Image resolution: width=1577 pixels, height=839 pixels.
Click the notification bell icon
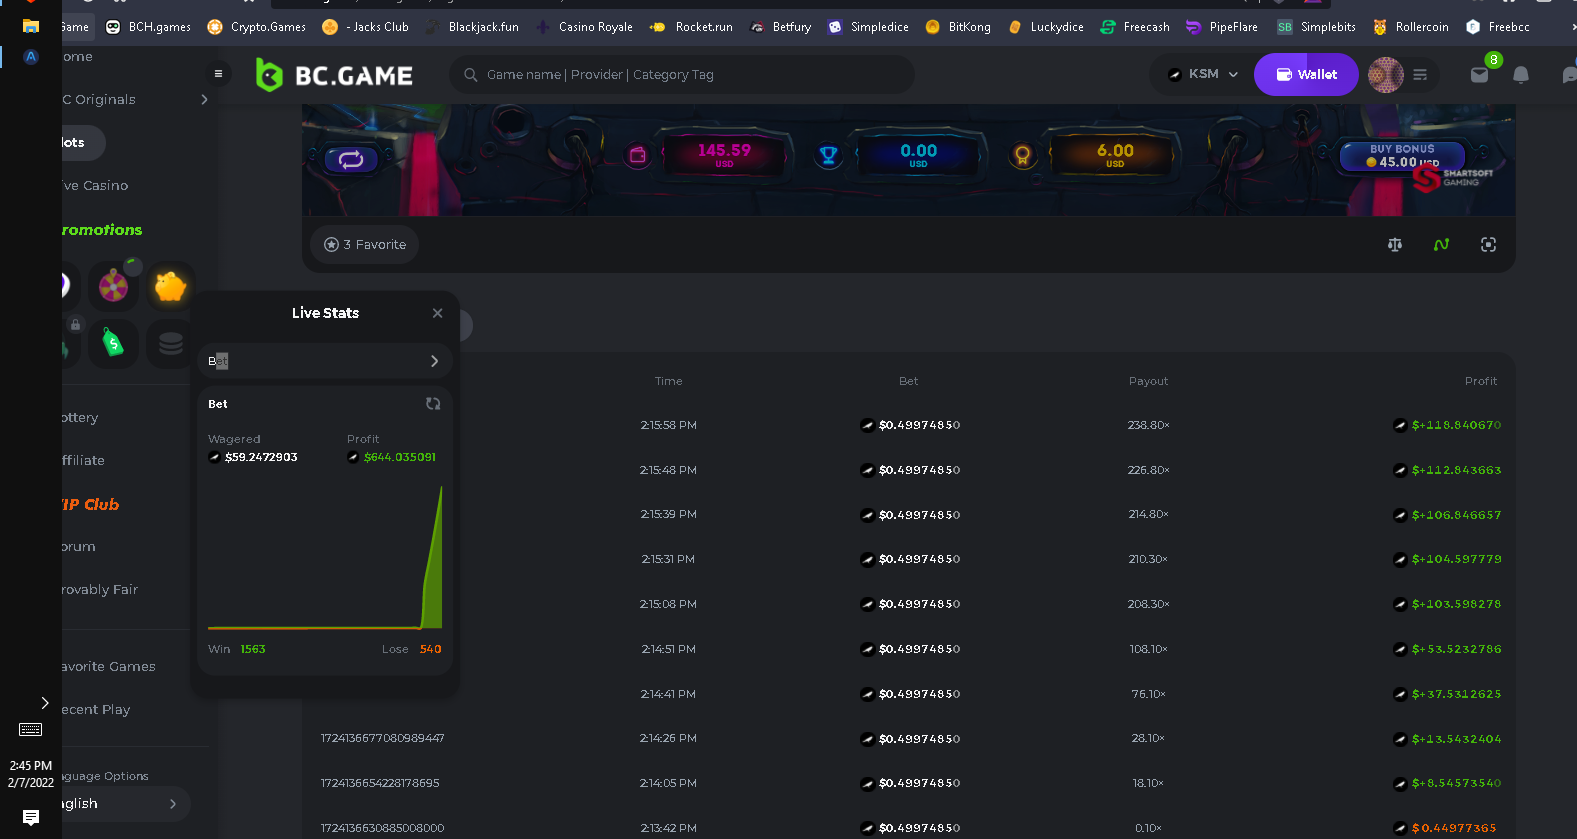coord(1520,75)
